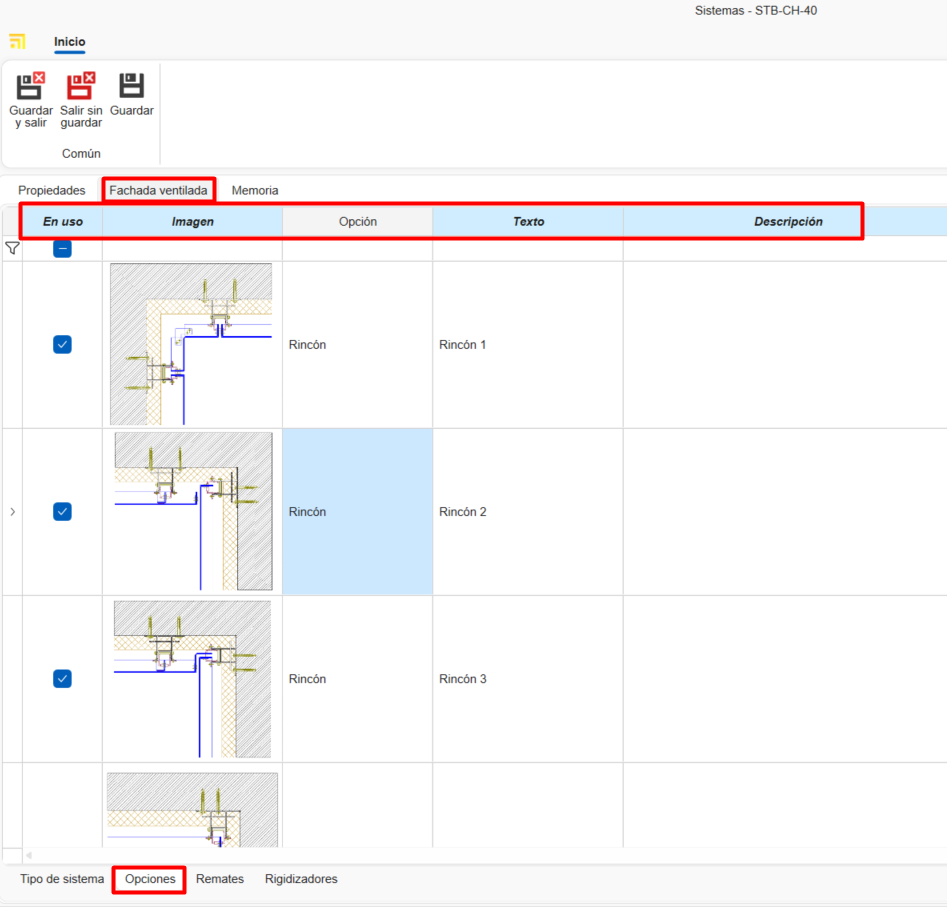
Task: Click the Descripción column header
Action: coord(788,222)
